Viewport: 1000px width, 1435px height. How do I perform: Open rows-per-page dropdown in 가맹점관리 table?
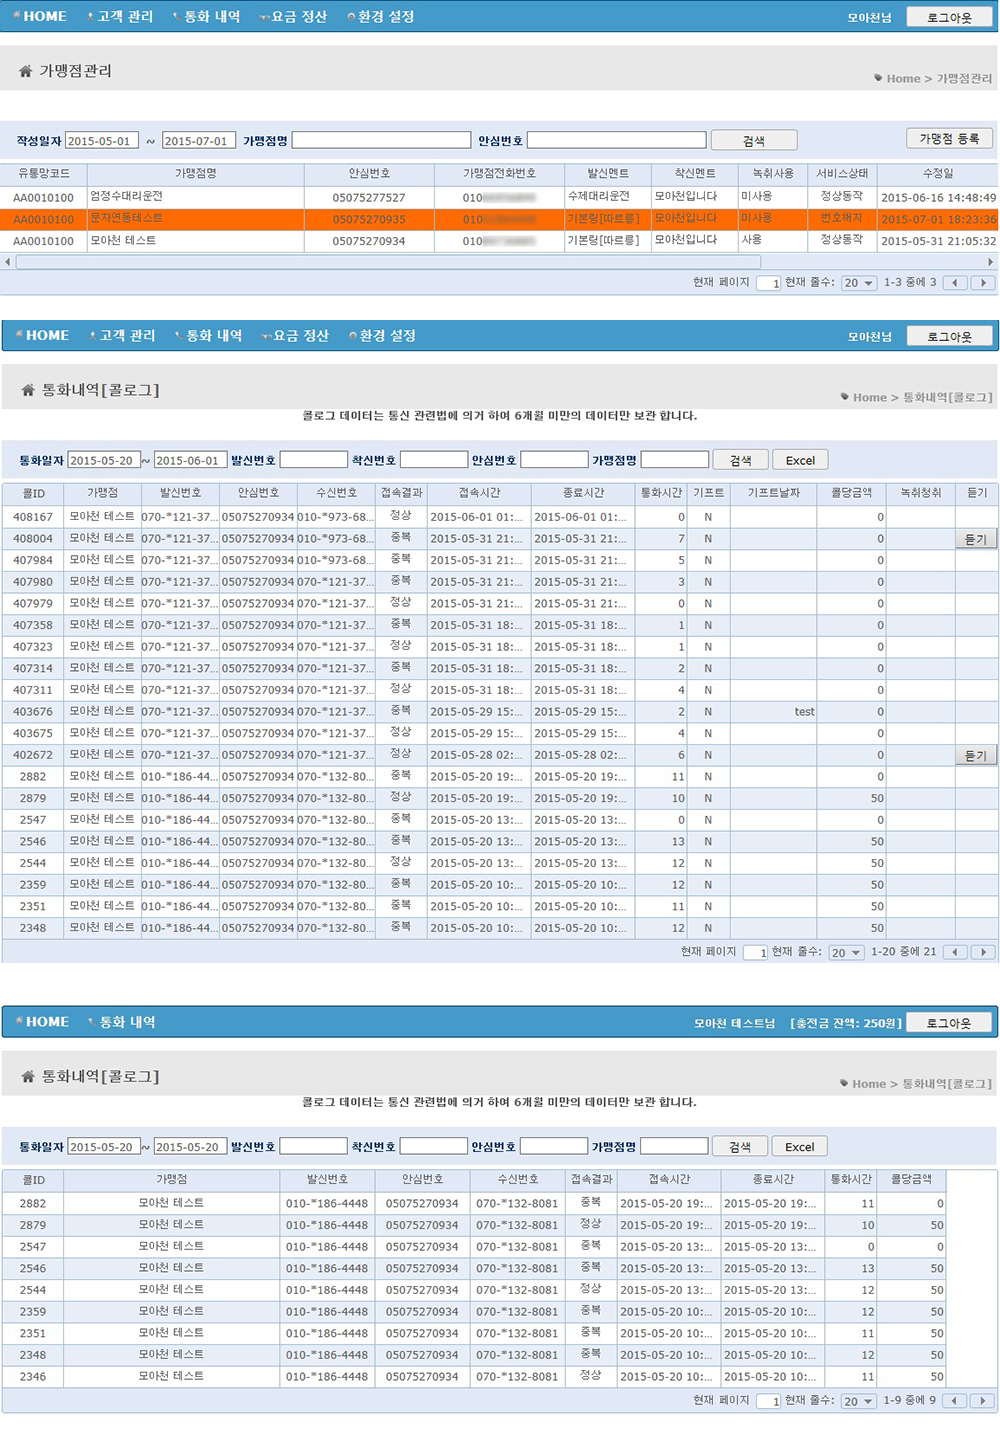tap(858, 283)
